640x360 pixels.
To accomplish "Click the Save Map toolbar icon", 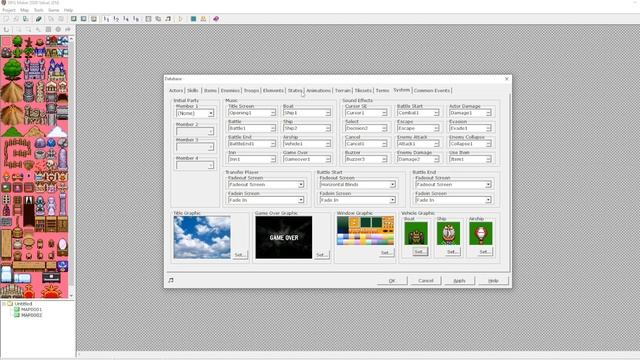I will click(x=51, y=19).
